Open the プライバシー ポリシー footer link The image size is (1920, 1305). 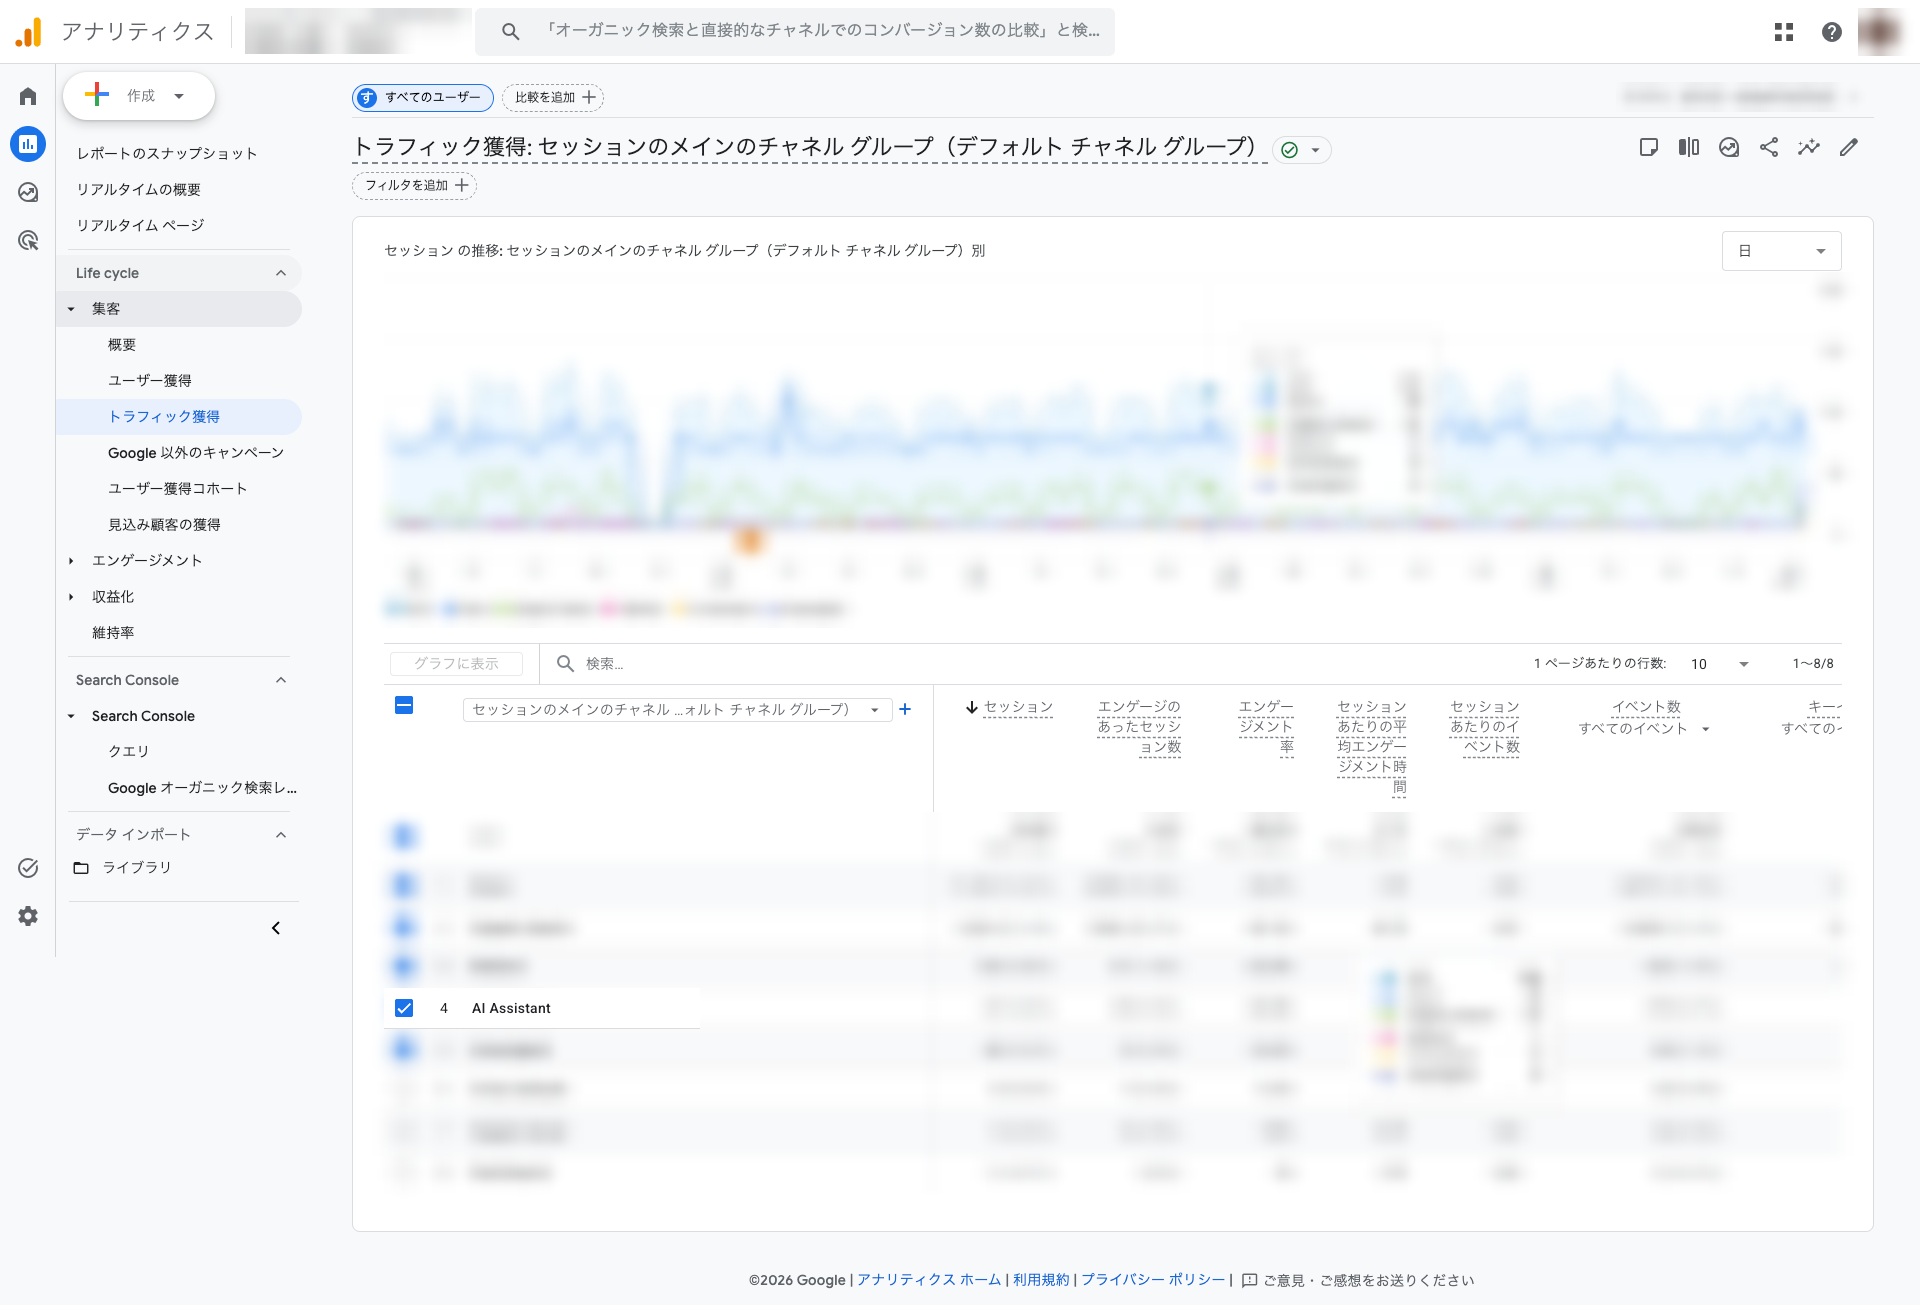1153,1280
